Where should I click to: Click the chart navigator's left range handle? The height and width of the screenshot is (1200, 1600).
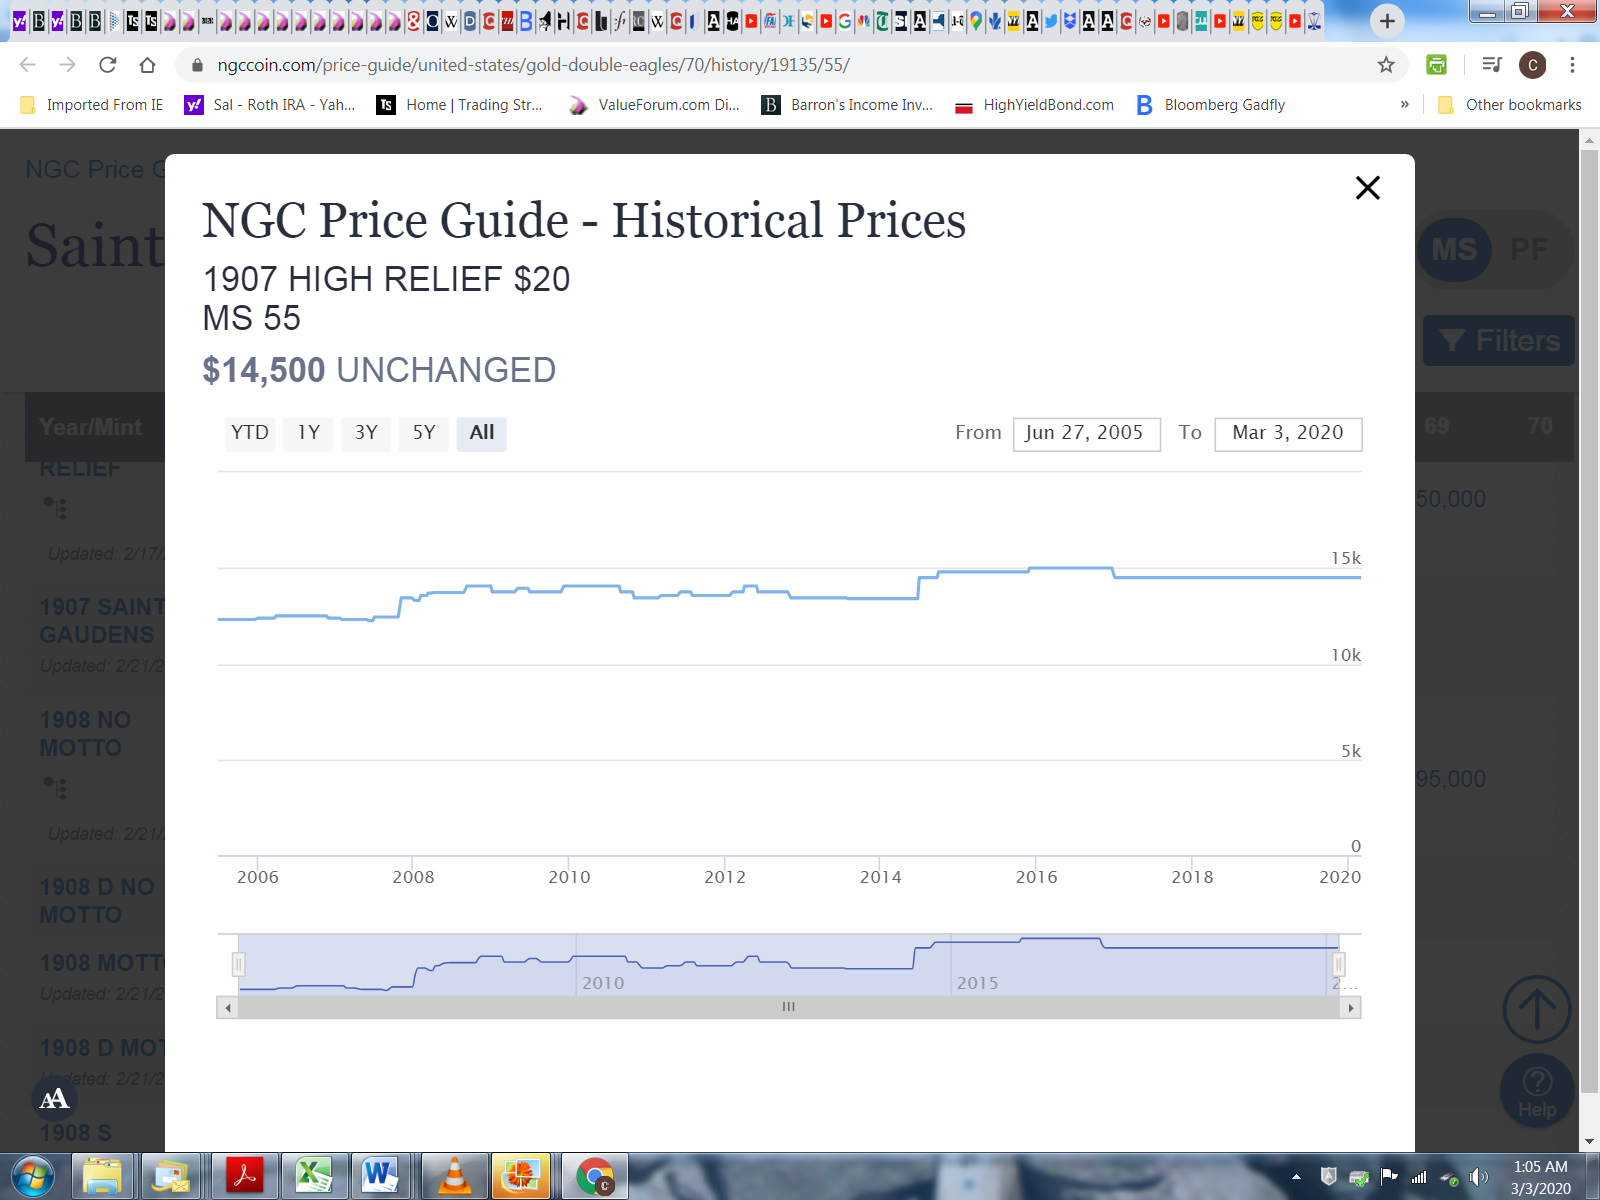coord(238,964)
